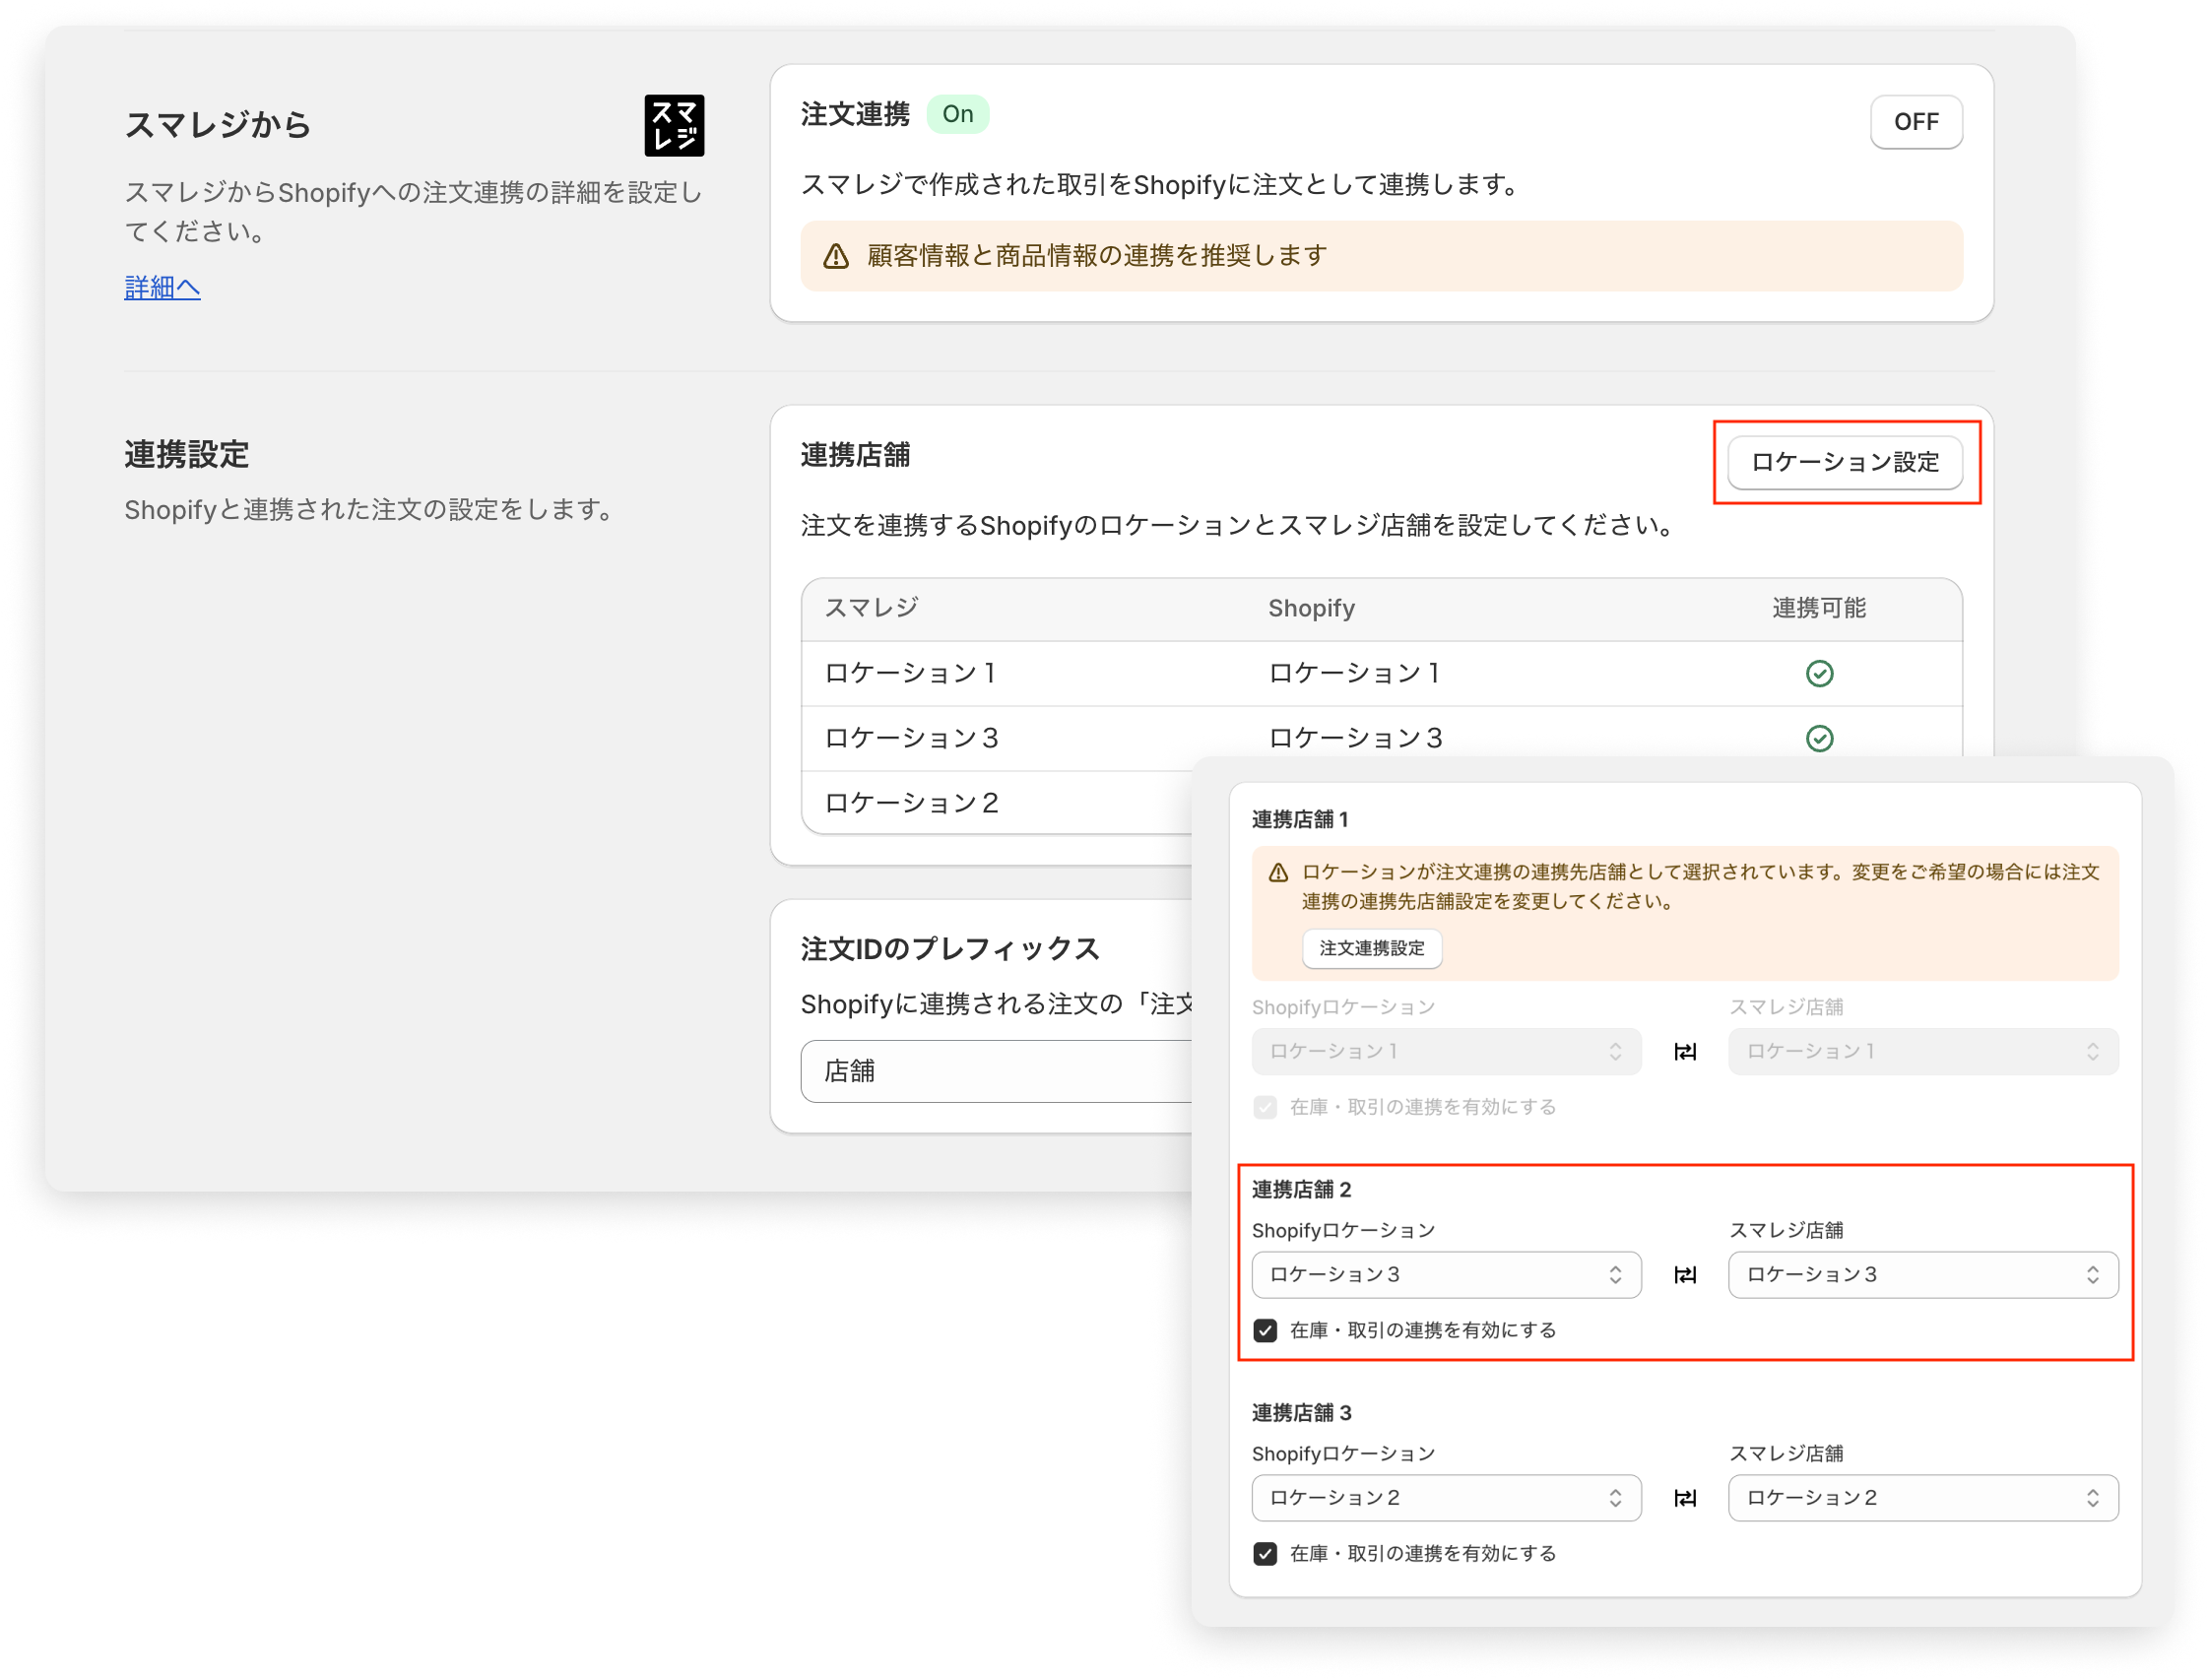This screenshot has height=1680, width=2208.
Task: Click the 連携店舗 1 heading
Action: pos(1300,819)
